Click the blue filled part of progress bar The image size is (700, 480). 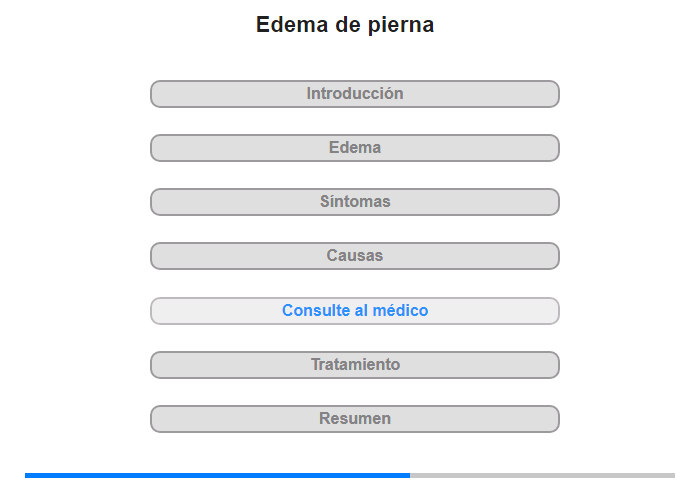point(217,475)
